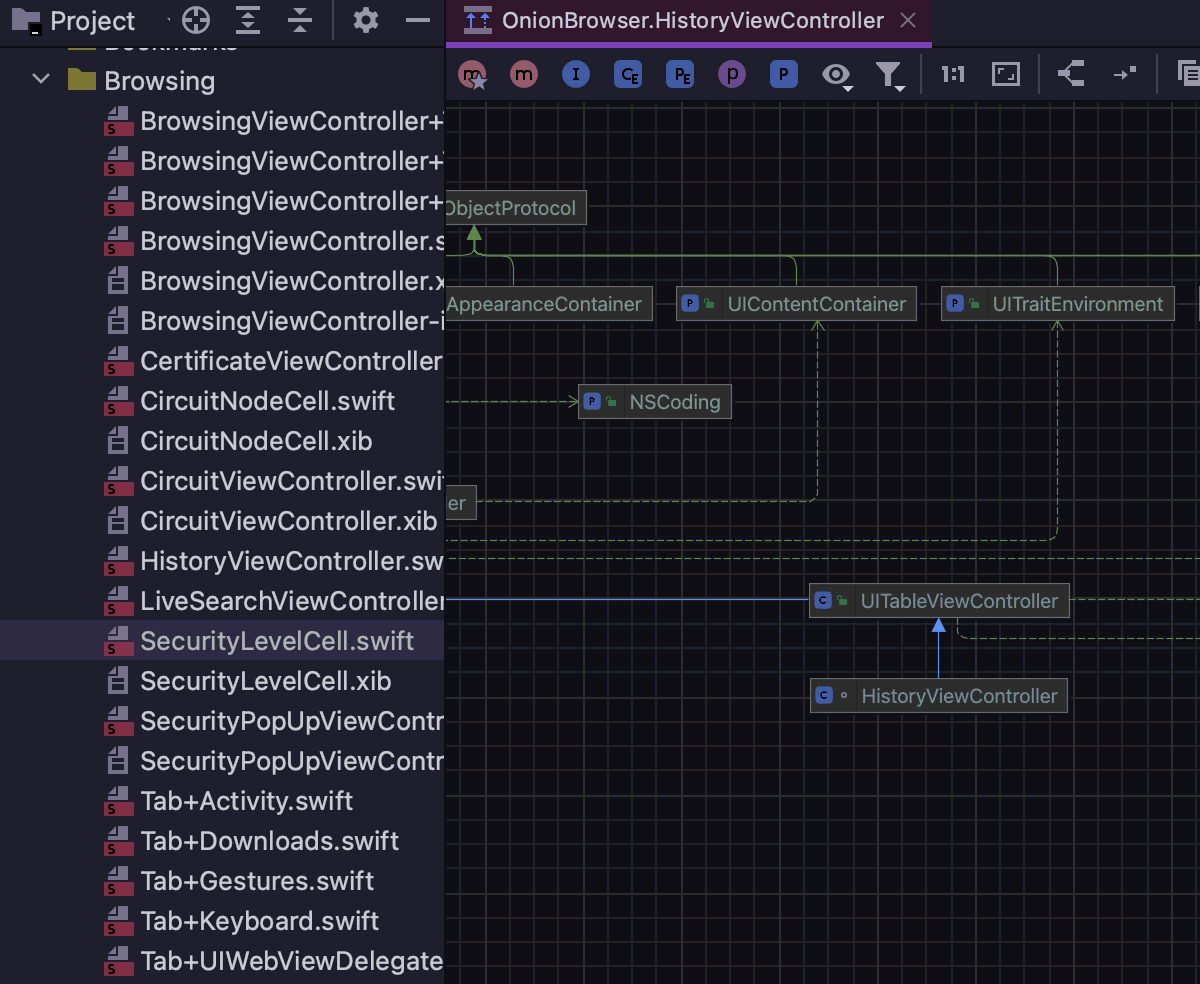The width and height of the screenshot is (1200, 984).
Task: Toggle the constructors filter (m with star)
Action: (x=472, y=75)
